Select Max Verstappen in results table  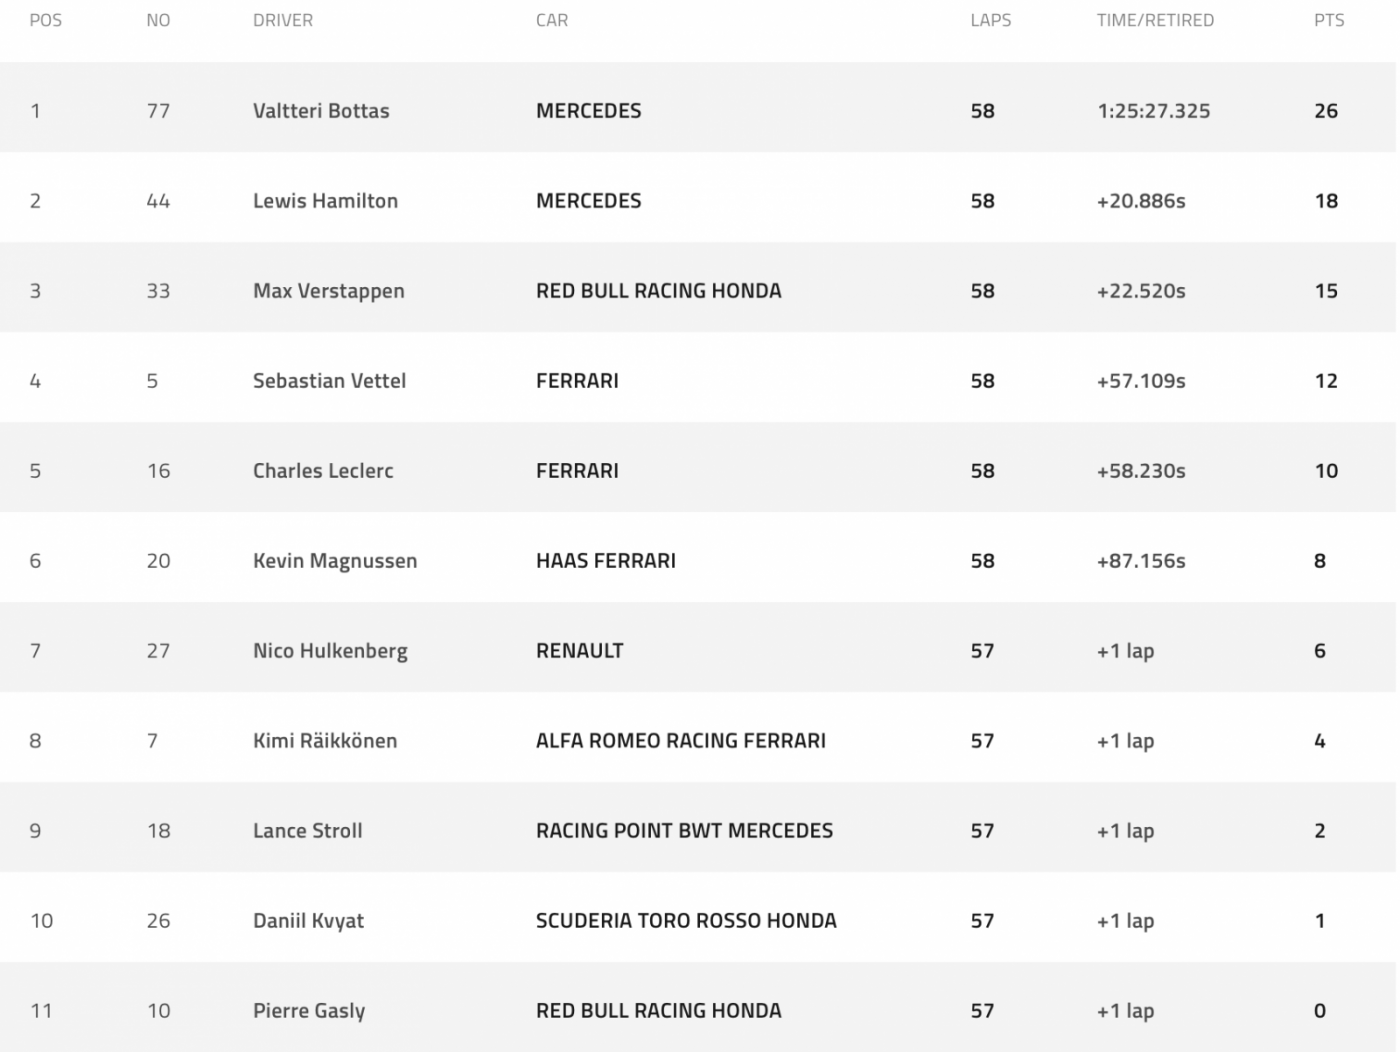[328, 291]
